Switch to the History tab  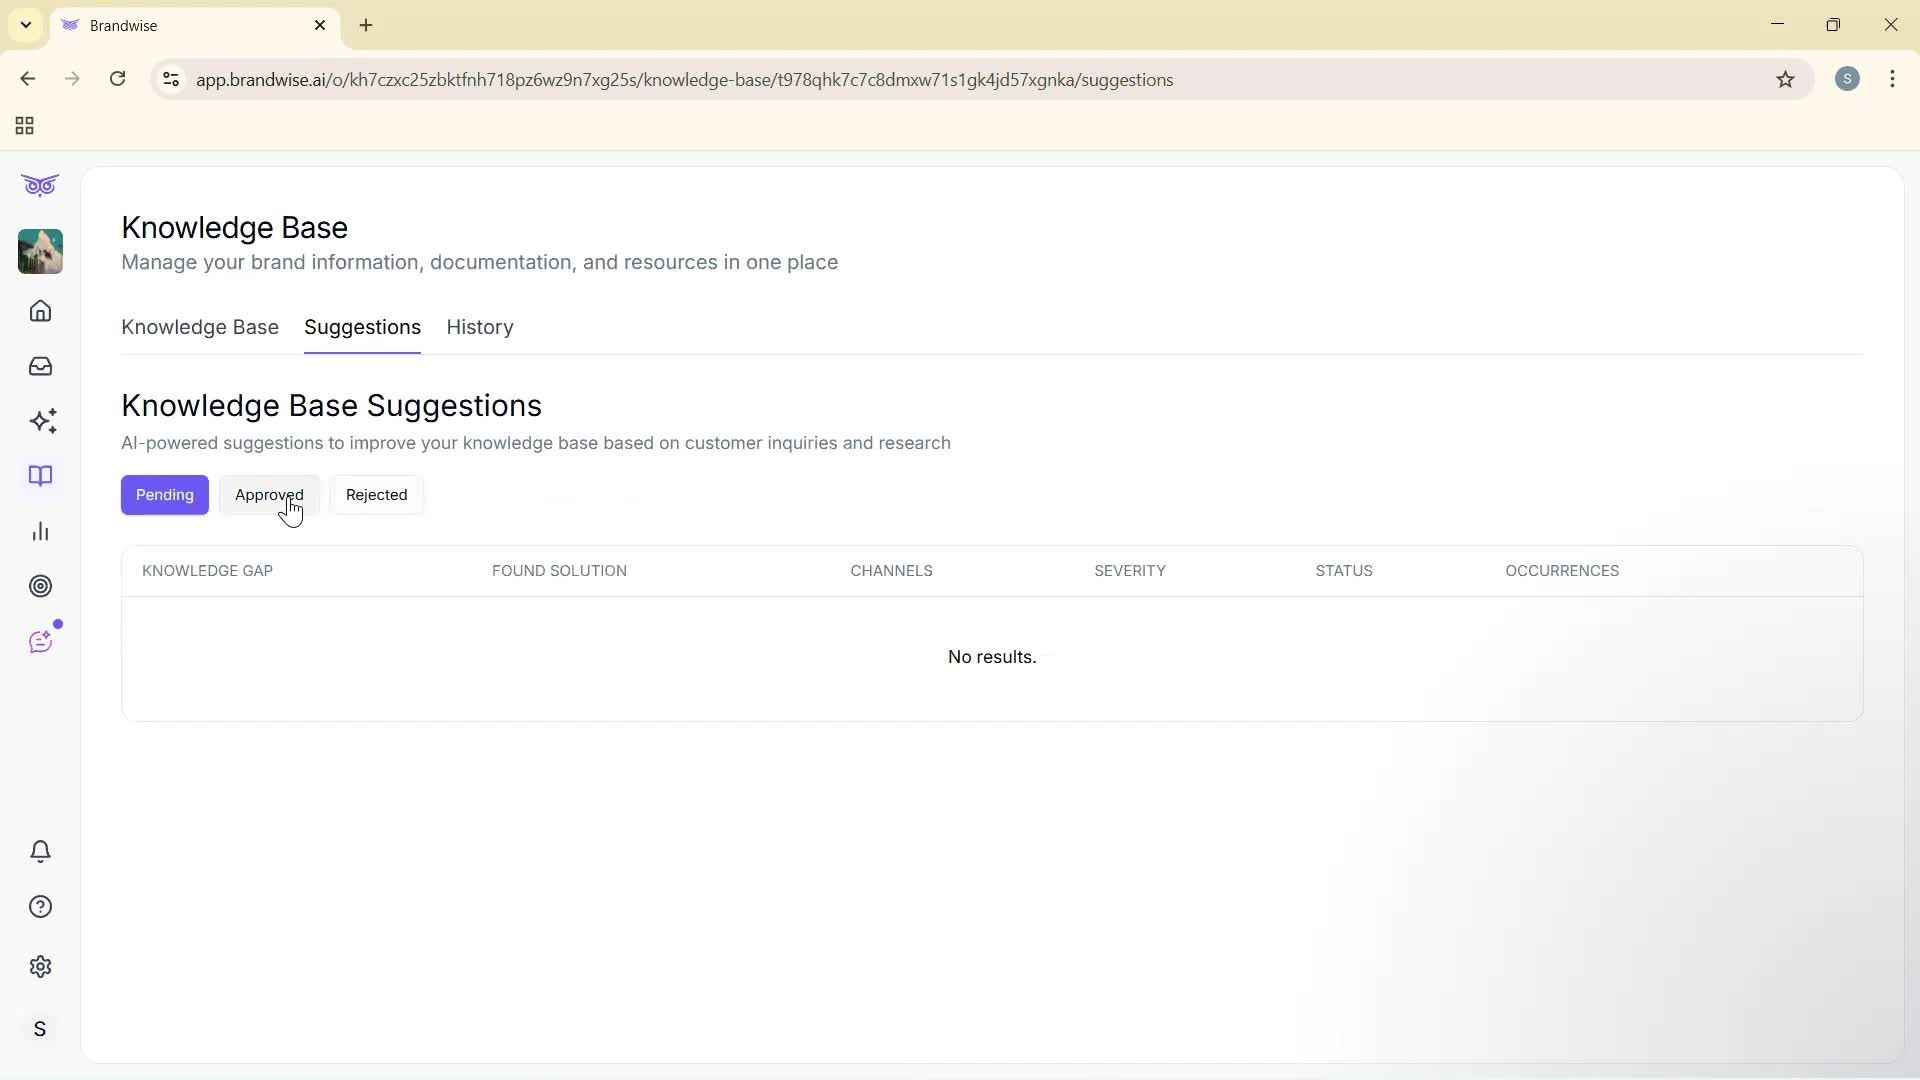[x=479, y=327]
